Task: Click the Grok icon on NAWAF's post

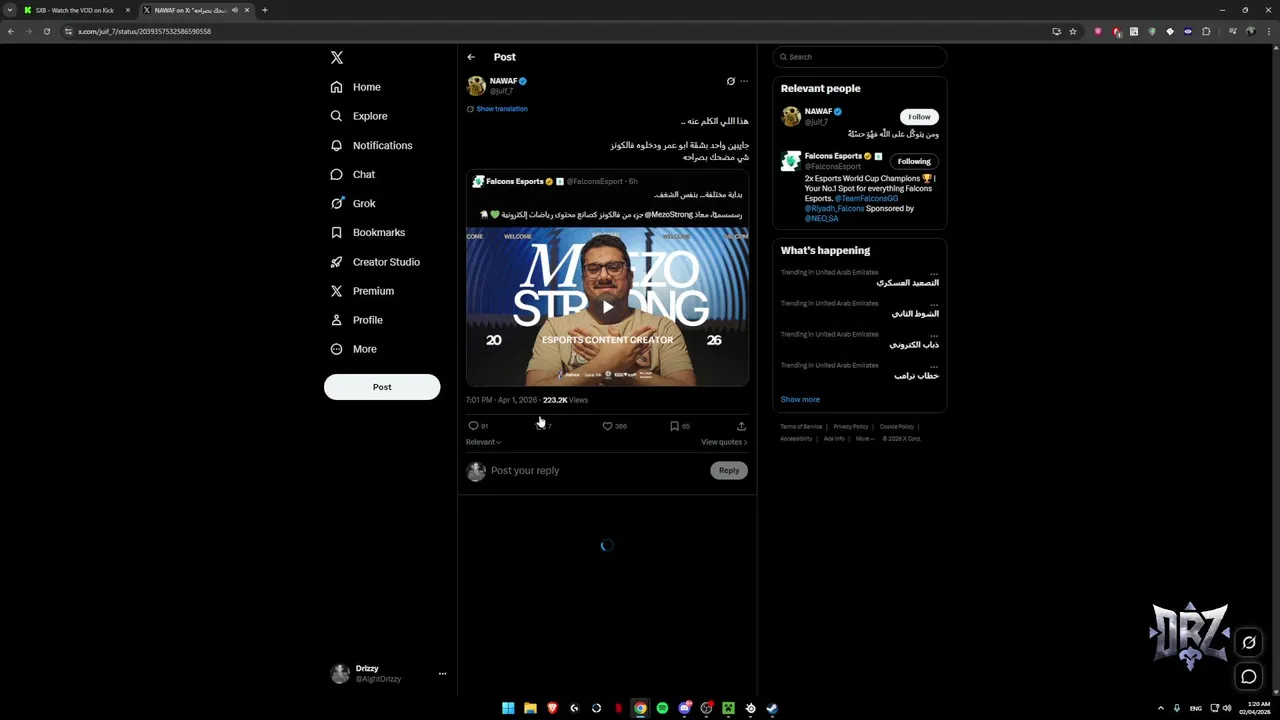Action: point(730,81)
